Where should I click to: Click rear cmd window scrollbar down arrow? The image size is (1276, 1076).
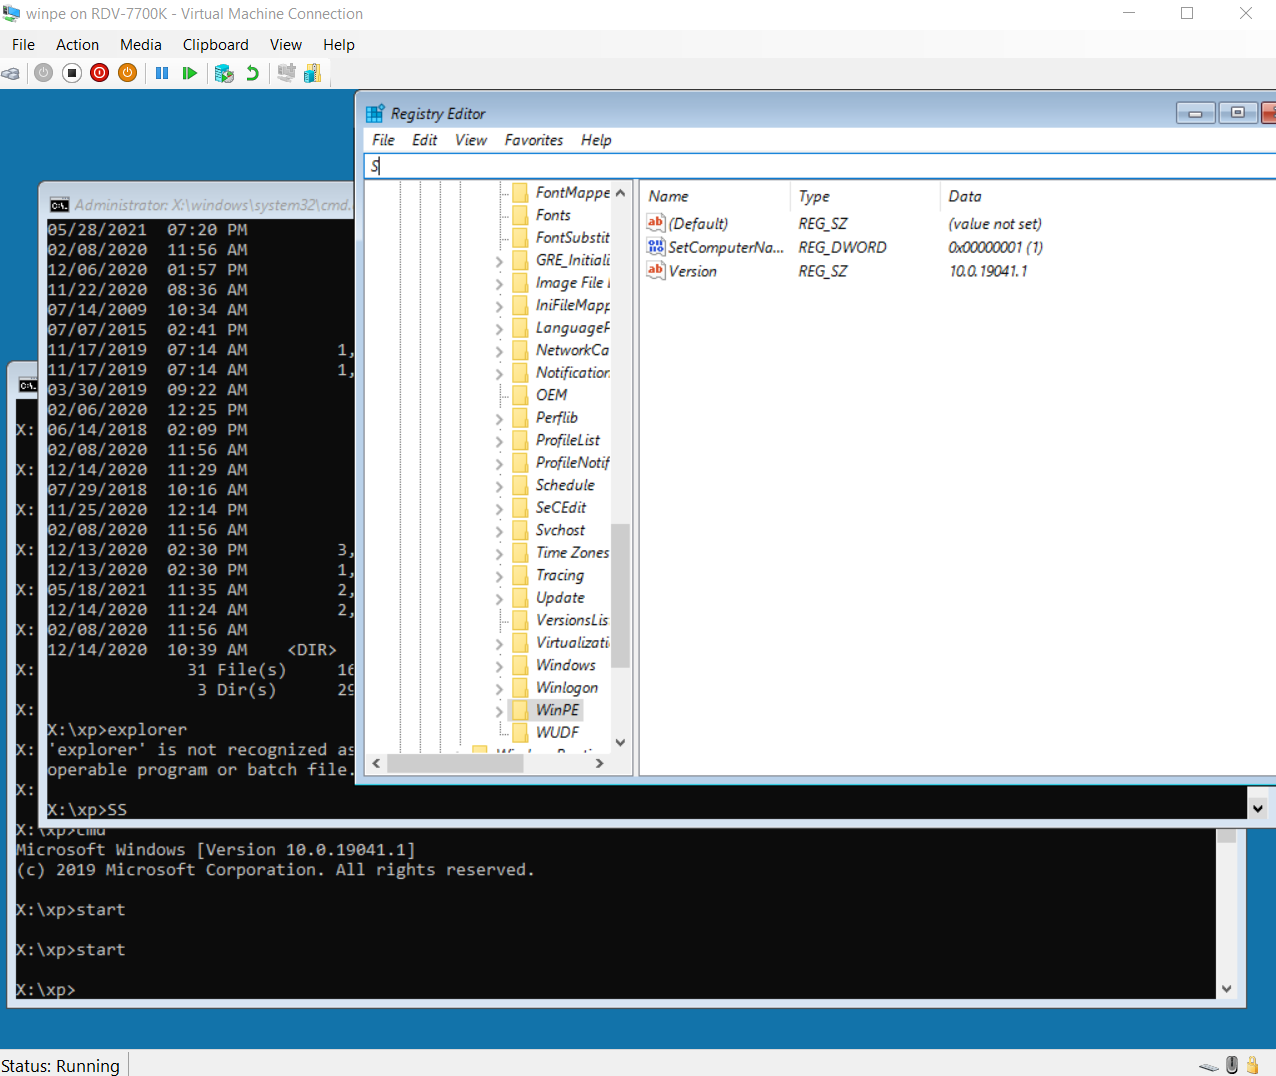click(1227, 989)
